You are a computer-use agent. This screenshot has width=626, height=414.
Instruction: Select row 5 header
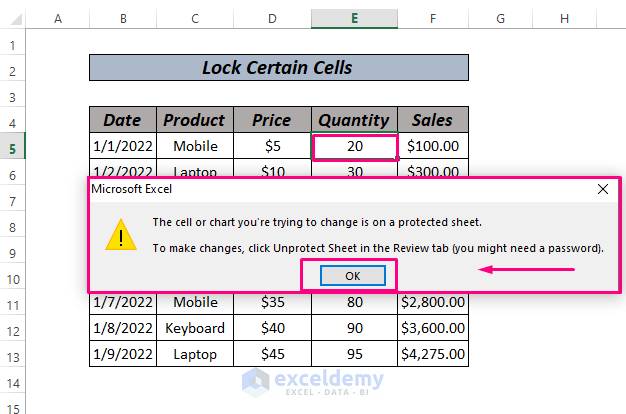point(13,146)
